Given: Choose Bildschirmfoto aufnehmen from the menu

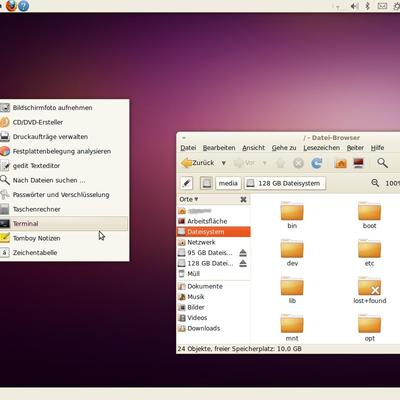Looking at the screenshot, I should tap(64, 108).
